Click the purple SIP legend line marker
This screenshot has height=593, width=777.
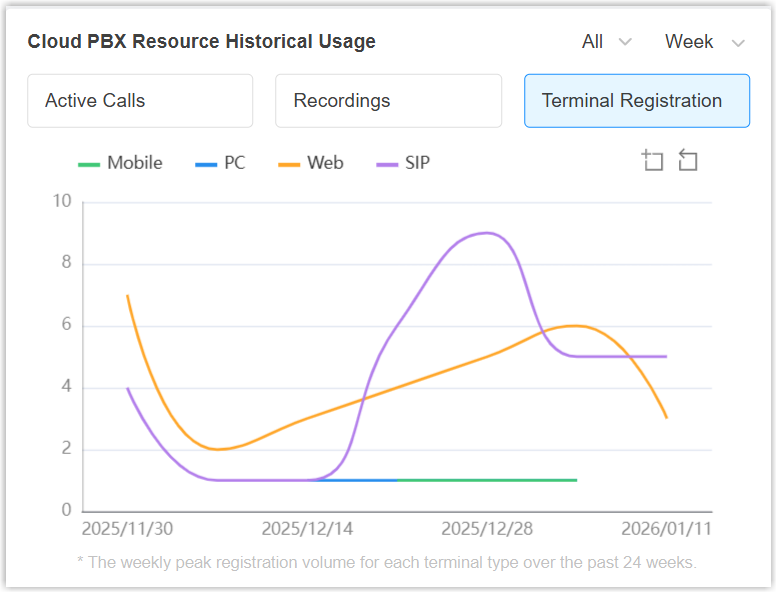tap(388, 163)
